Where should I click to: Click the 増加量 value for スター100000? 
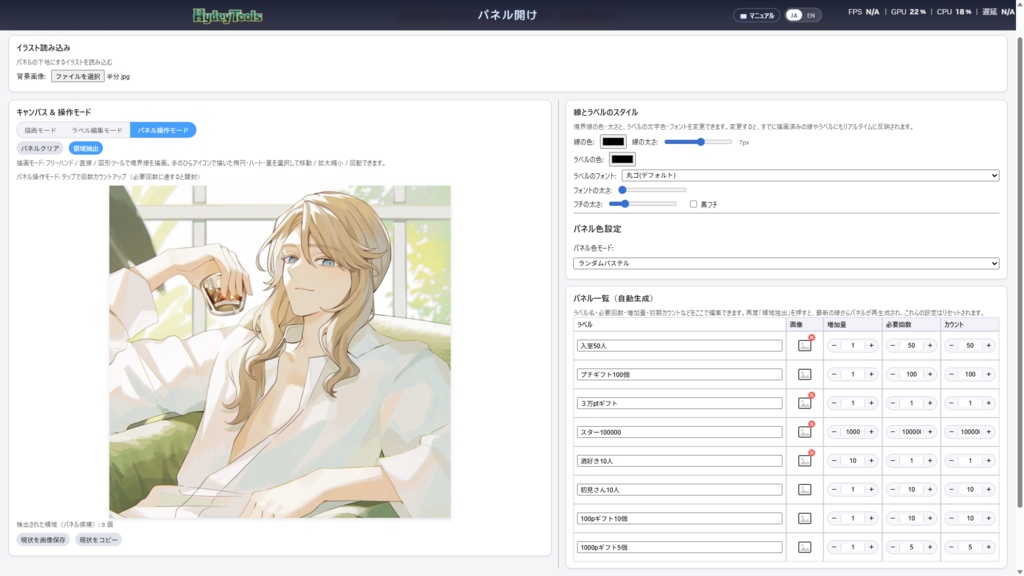point(852,432)
